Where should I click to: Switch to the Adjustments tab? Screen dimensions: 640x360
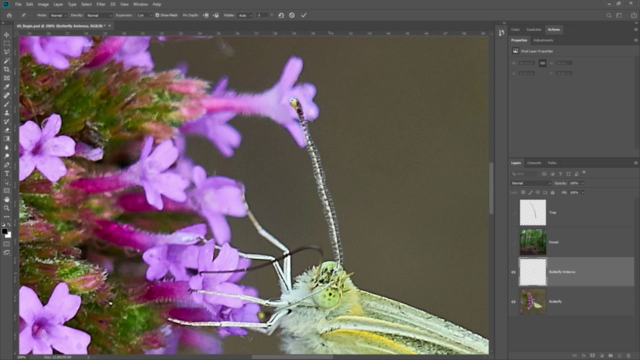[543, 40]
